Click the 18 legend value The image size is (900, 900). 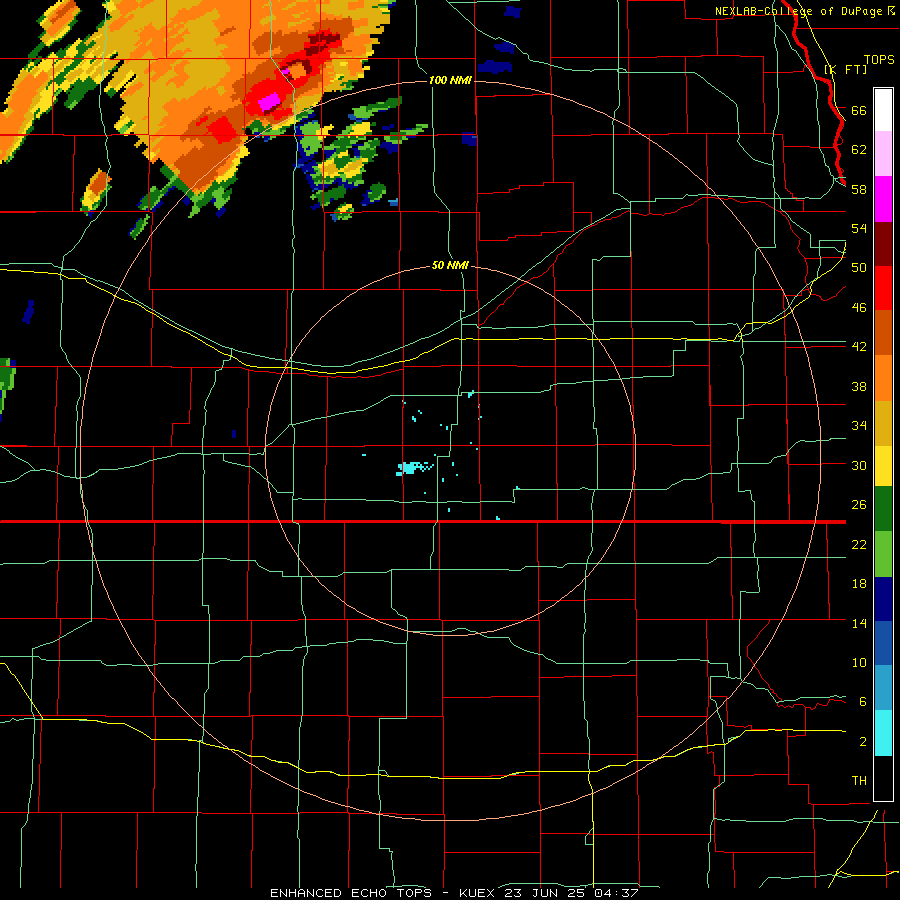[x=859, y=584]
